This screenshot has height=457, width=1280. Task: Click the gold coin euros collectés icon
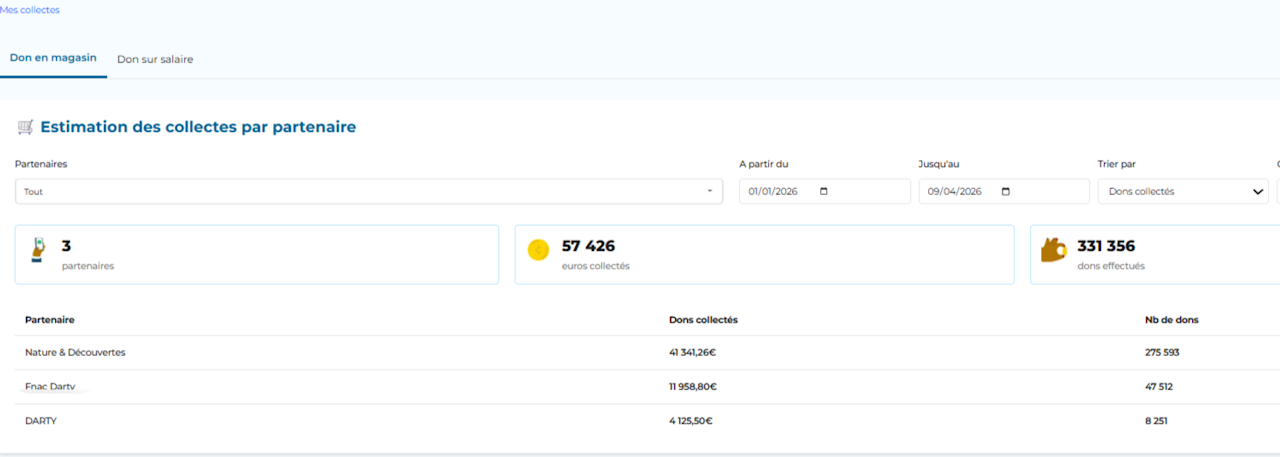click(x=538, y=250)
